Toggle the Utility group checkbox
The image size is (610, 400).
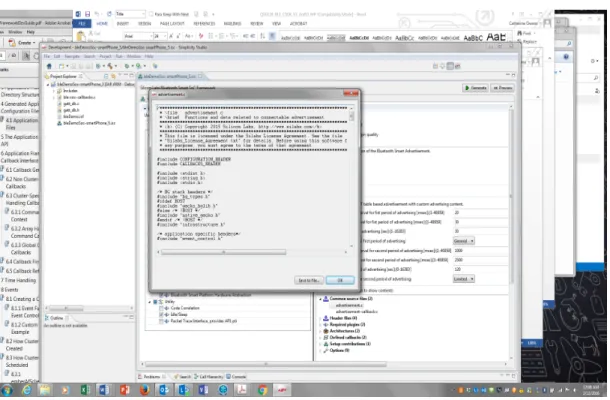[155, 302]
